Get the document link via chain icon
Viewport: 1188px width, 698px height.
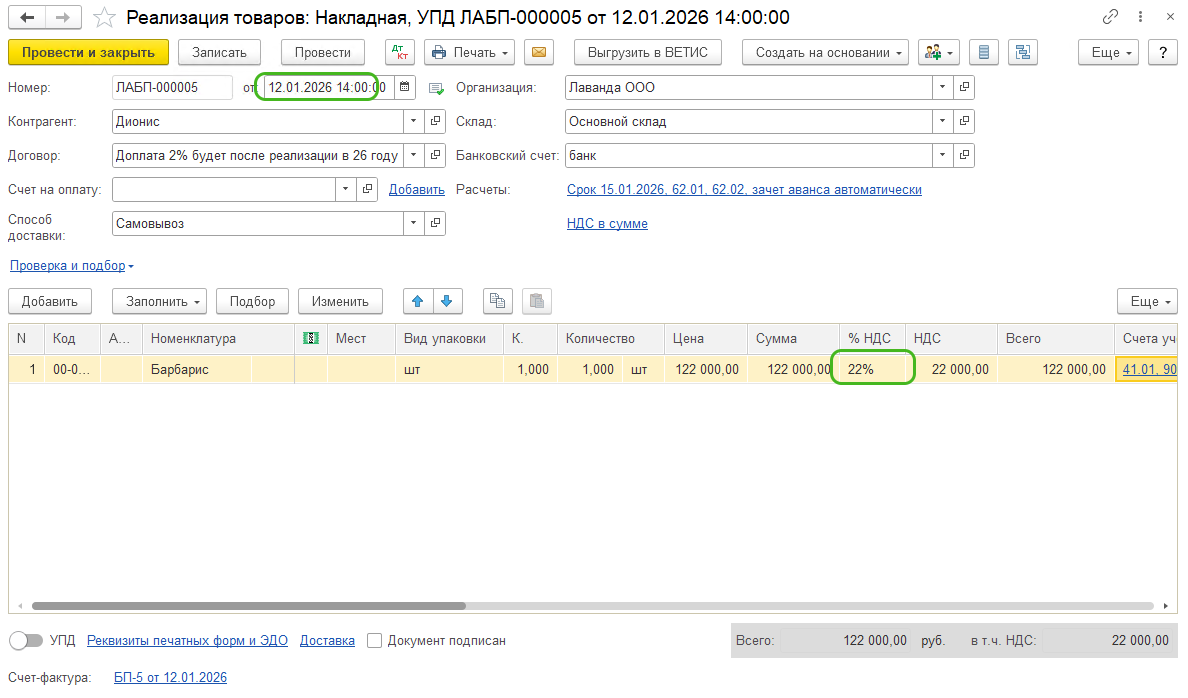pyautogui.click(x=1110, y=17)
